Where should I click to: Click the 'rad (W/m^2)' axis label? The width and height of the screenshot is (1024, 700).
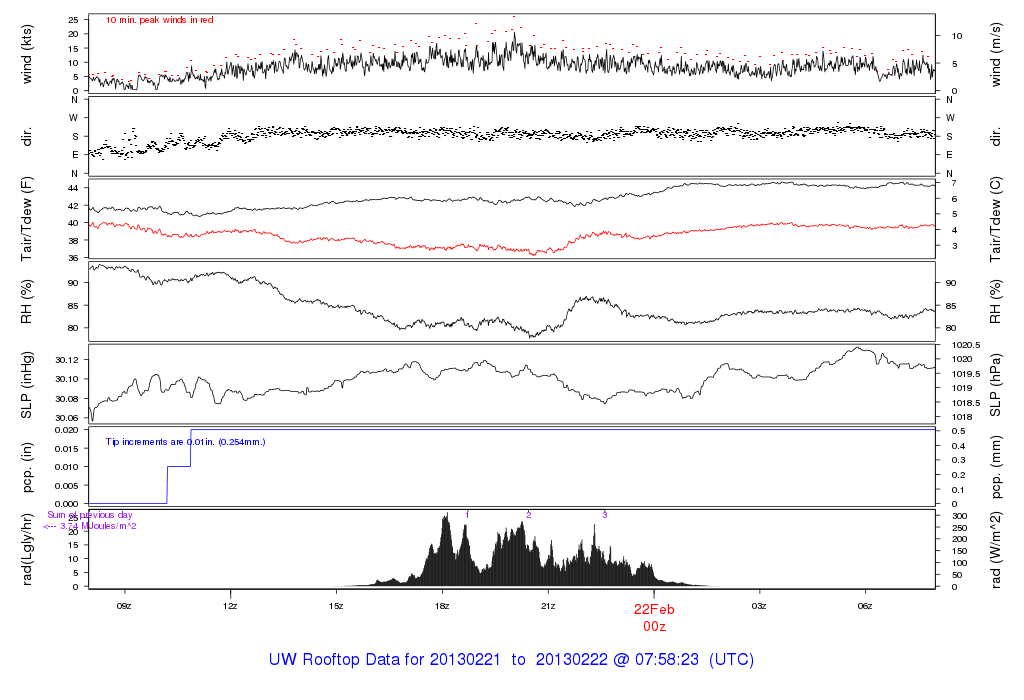pos(995,549)
